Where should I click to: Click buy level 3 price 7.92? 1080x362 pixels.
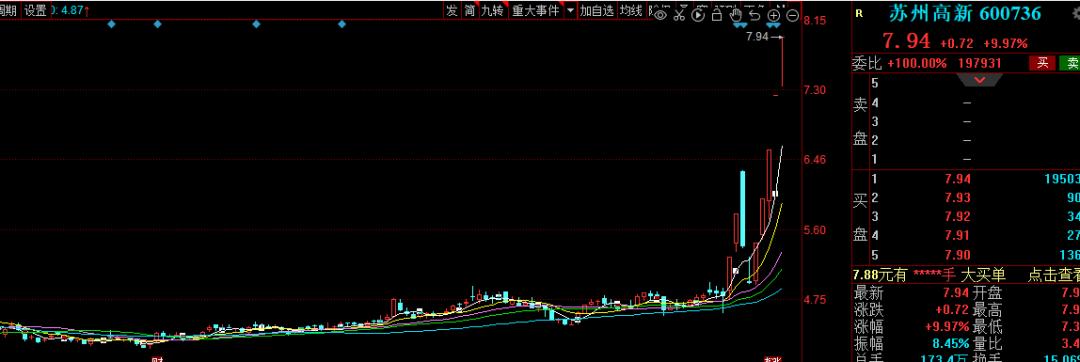958,217
